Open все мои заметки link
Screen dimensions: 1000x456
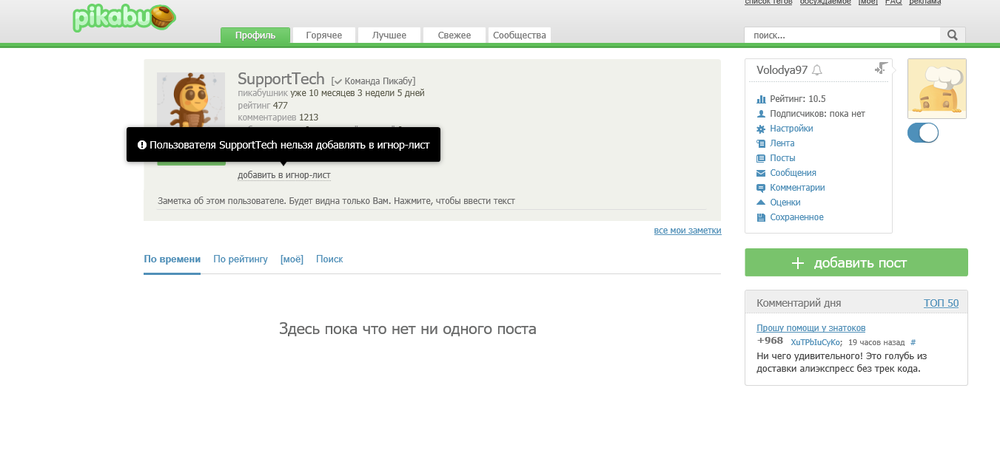[x=688, y=230]
